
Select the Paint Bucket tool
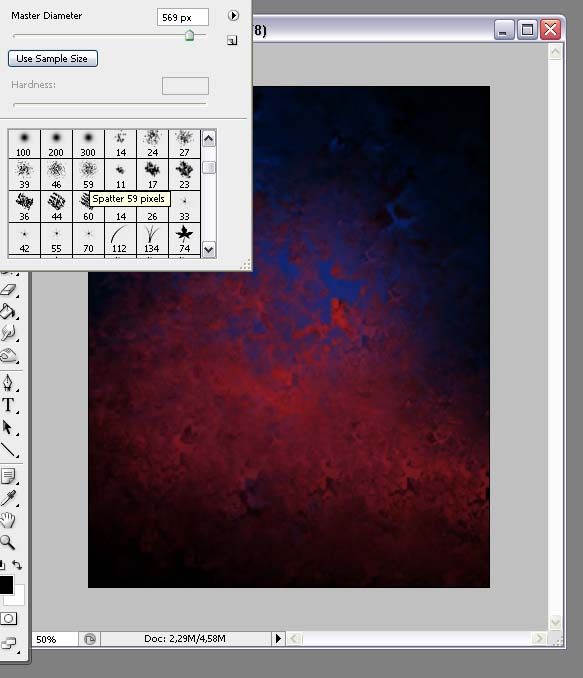pos(8,311)
